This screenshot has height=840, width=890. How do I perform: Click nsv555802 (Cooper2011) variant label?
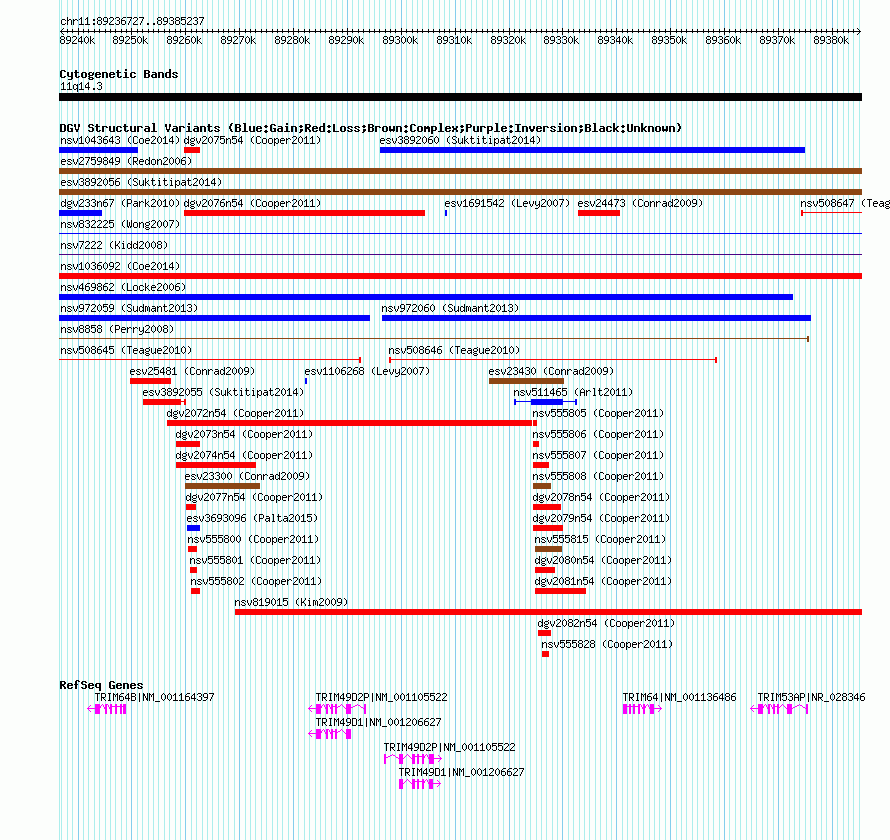[256, 581]
